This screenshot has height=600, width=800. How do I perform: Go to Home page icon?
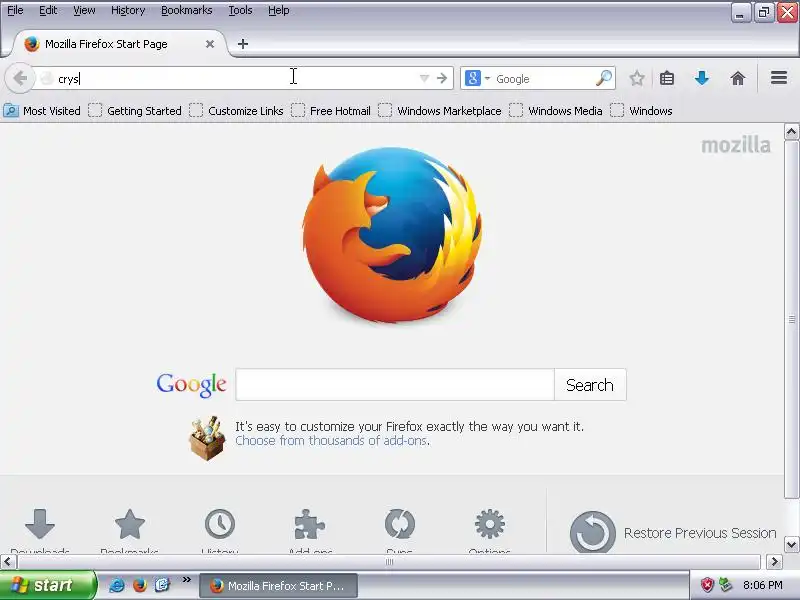738,79
